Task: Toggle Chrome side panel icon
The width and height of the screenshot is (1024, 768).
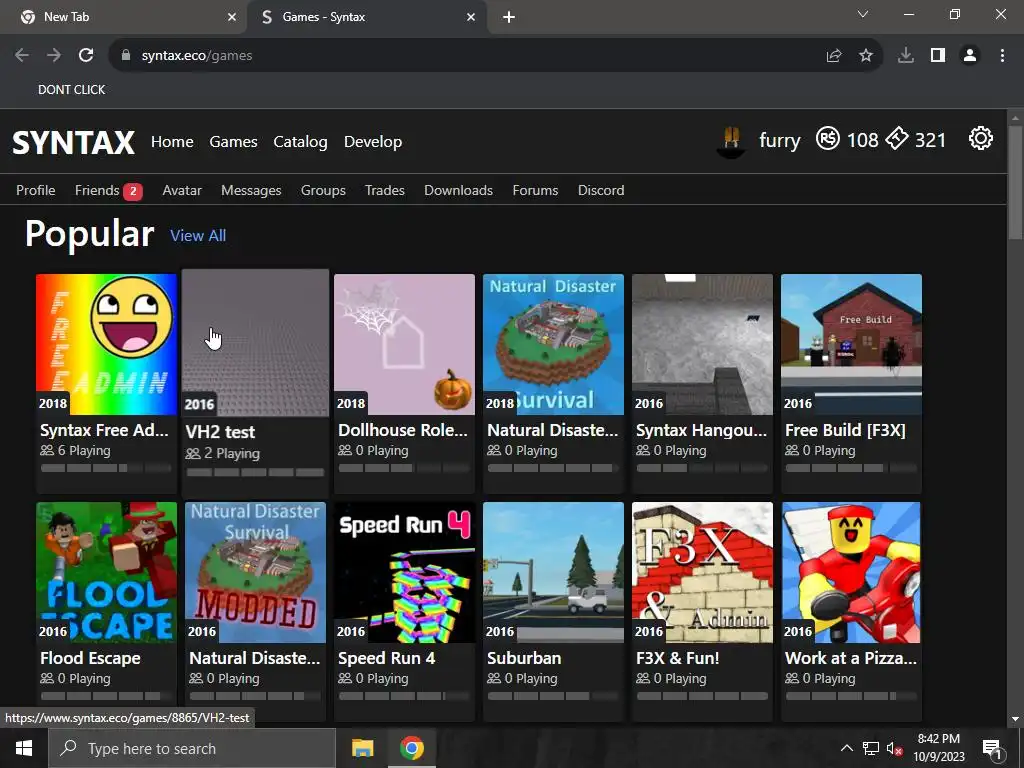Action: [938, 56]
